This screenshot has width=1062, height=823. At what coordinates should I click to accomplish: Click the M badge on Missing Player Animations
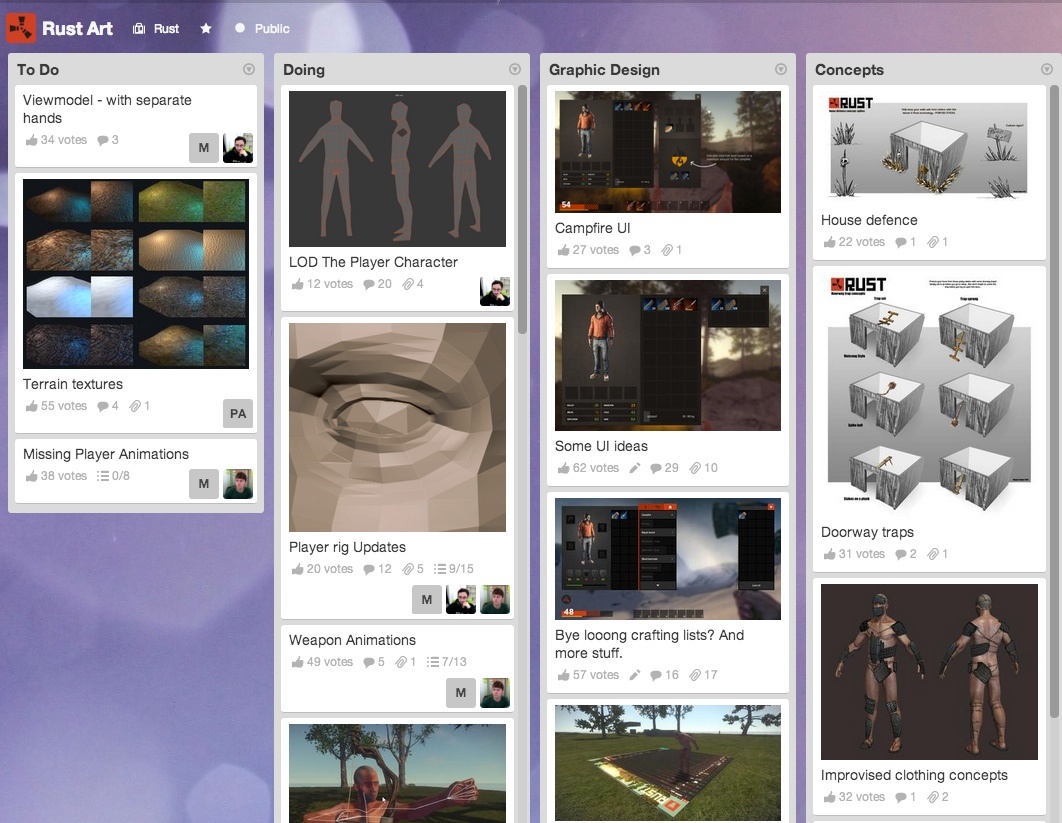coord(204,484)
